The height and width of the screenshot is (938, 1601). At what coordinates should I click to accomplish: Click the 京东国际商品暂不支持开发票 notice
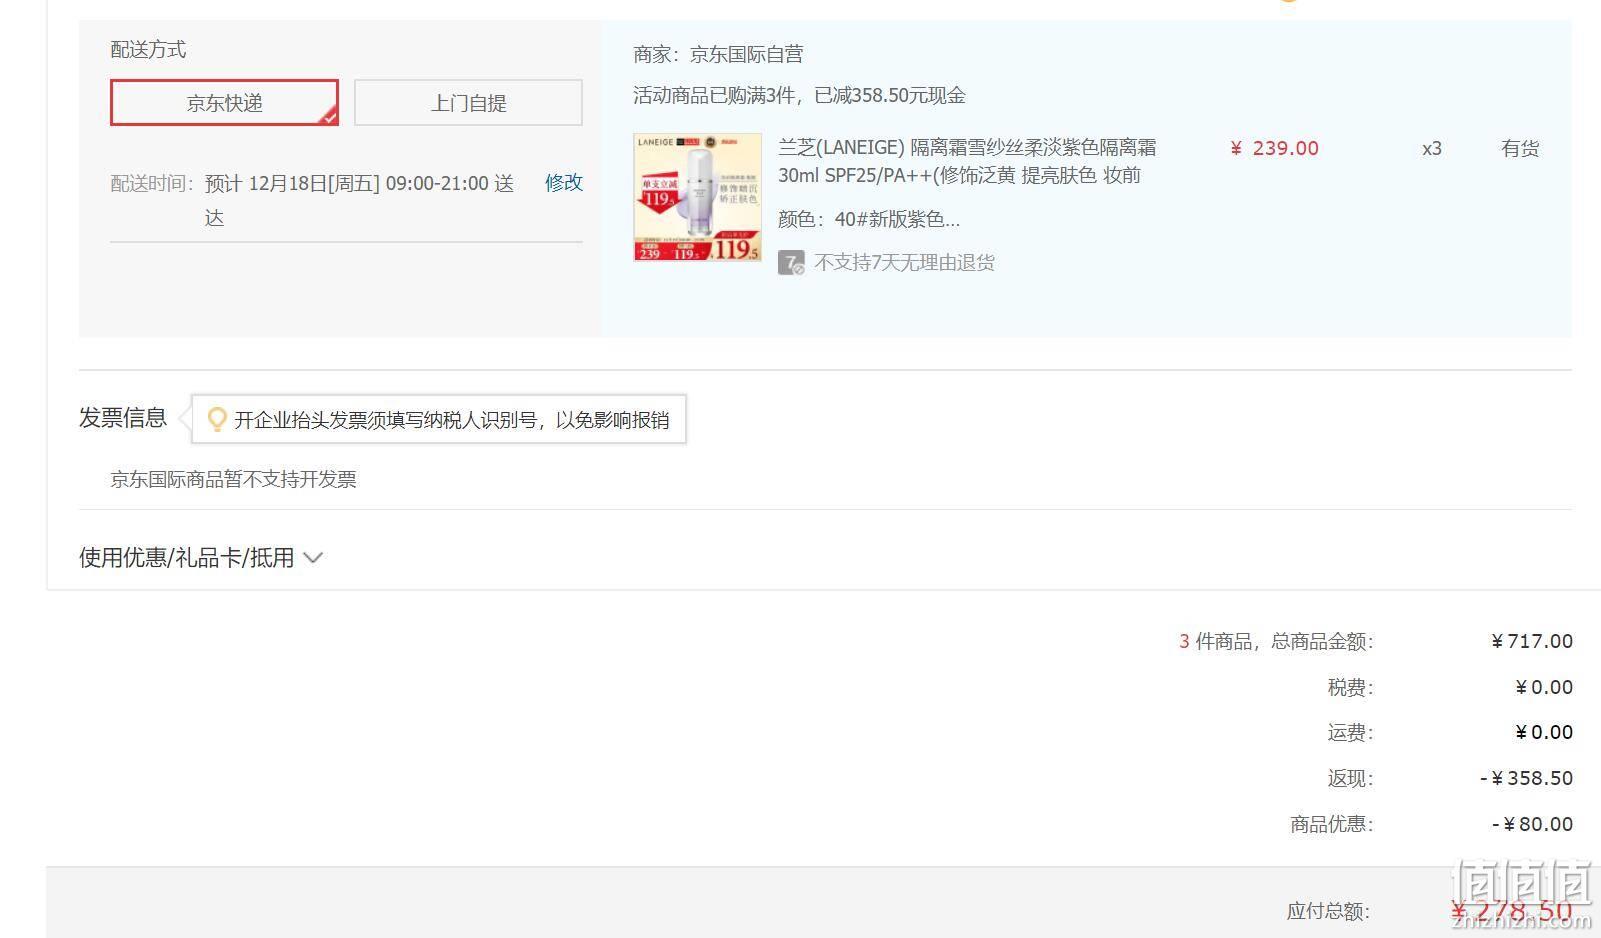tap(233, 479)
